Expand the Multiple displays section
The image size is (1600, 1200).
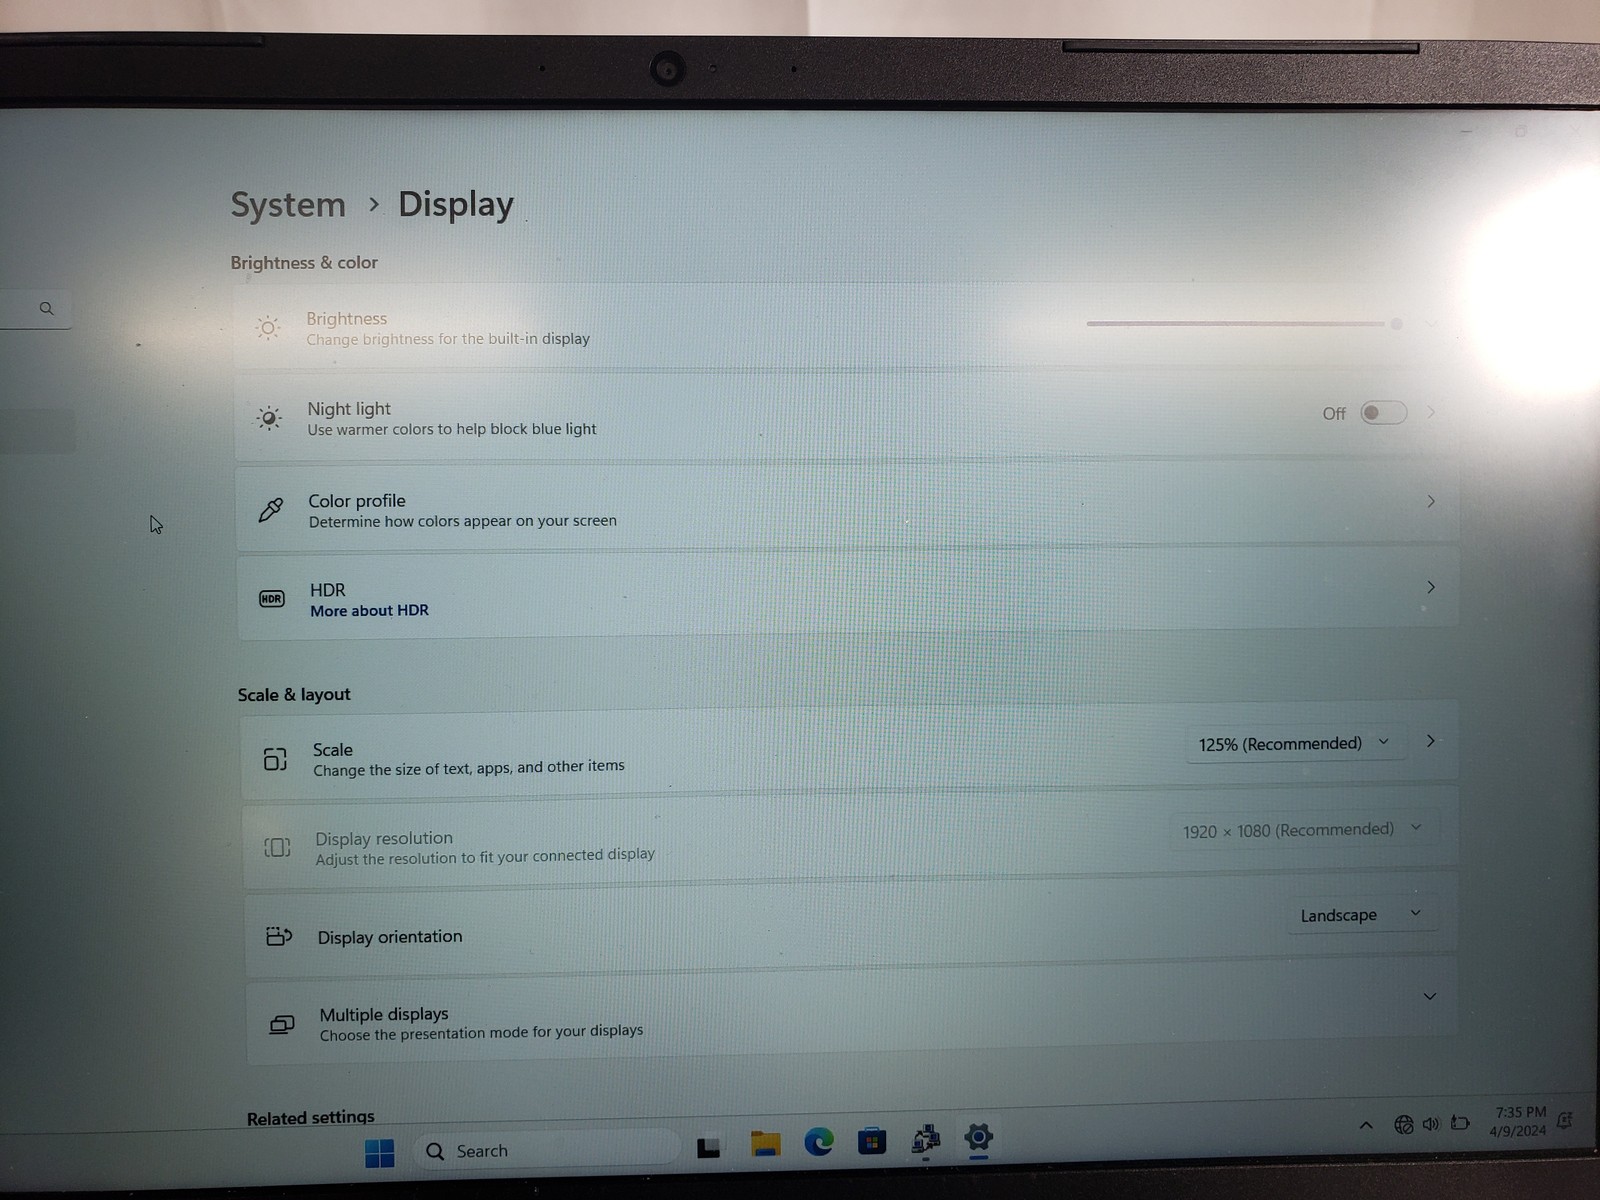(1430, 997)
